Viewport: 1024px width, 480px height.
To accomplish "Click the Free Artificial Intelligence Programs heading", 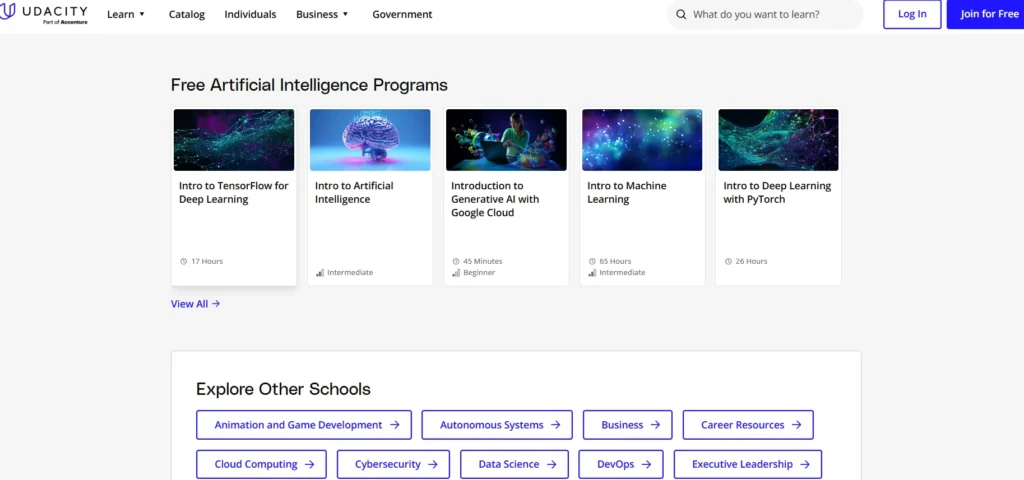I will coord(310,85).
